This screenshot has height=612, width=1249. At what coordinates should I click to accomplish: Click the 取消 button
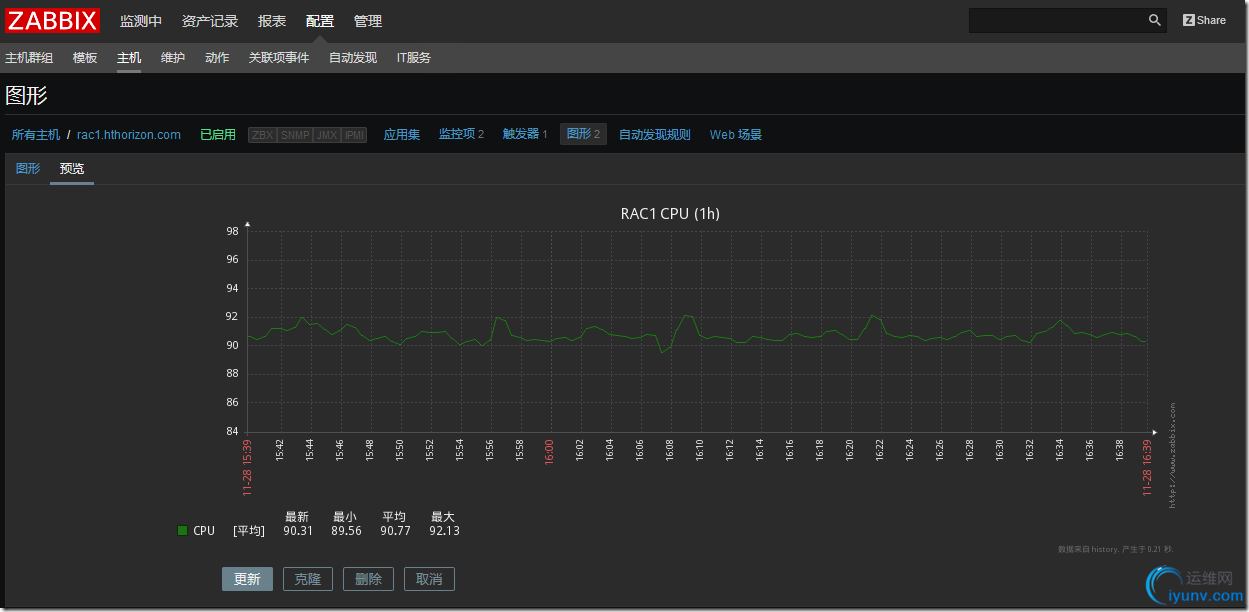tap(429, 579)
